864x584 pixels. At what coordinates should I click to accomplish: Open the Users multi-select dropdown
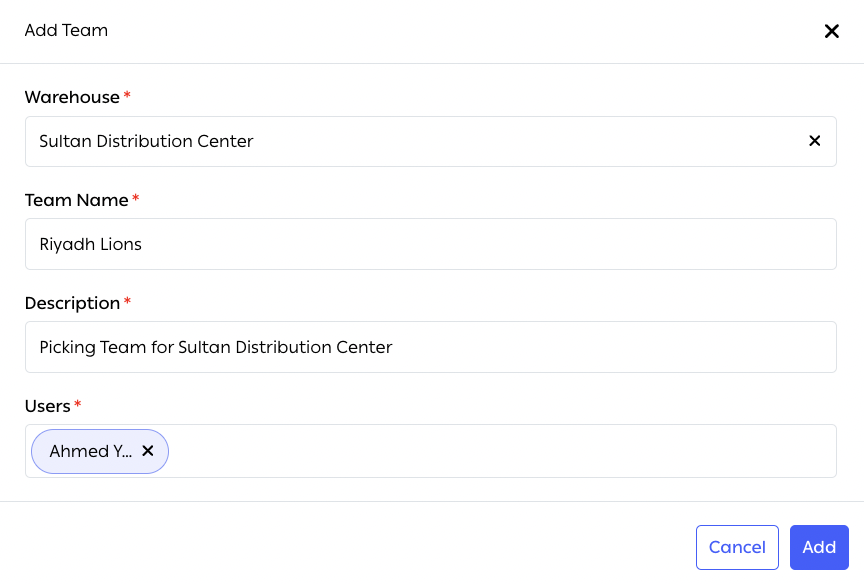tap(500, 451)
